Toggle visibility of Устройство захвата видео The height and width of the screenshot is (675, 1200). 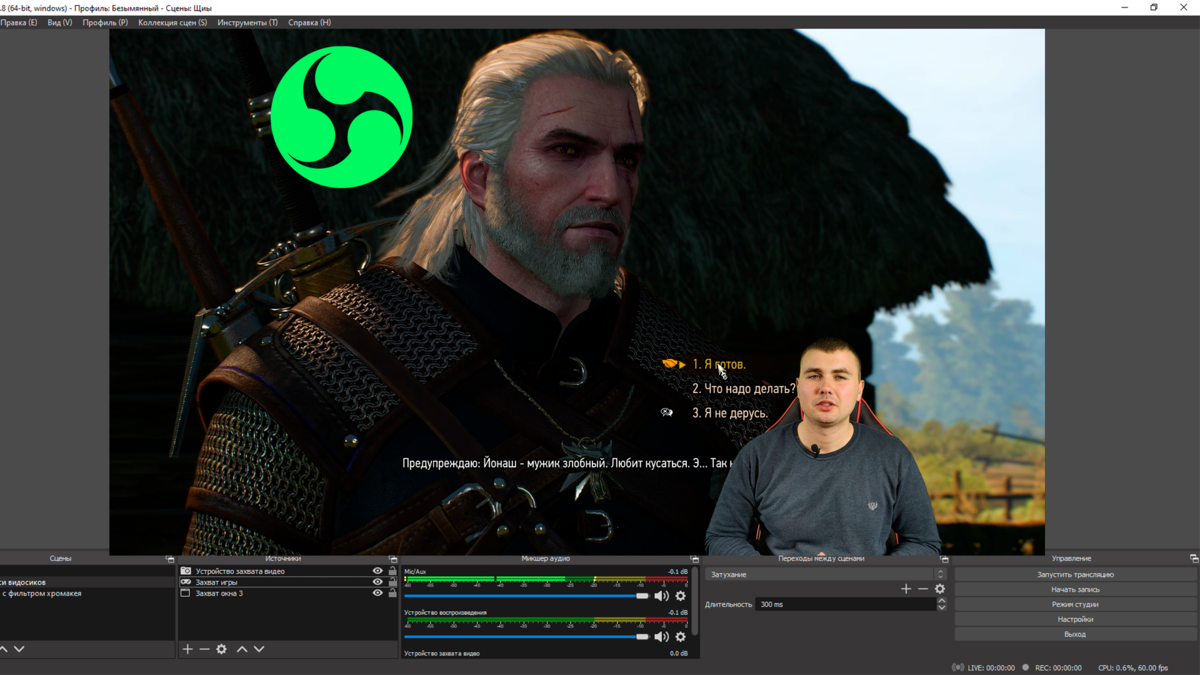coord(378,571)
